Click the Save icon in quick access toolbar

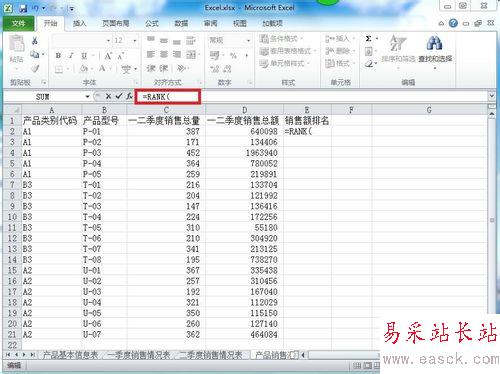[x=23, y=8]
